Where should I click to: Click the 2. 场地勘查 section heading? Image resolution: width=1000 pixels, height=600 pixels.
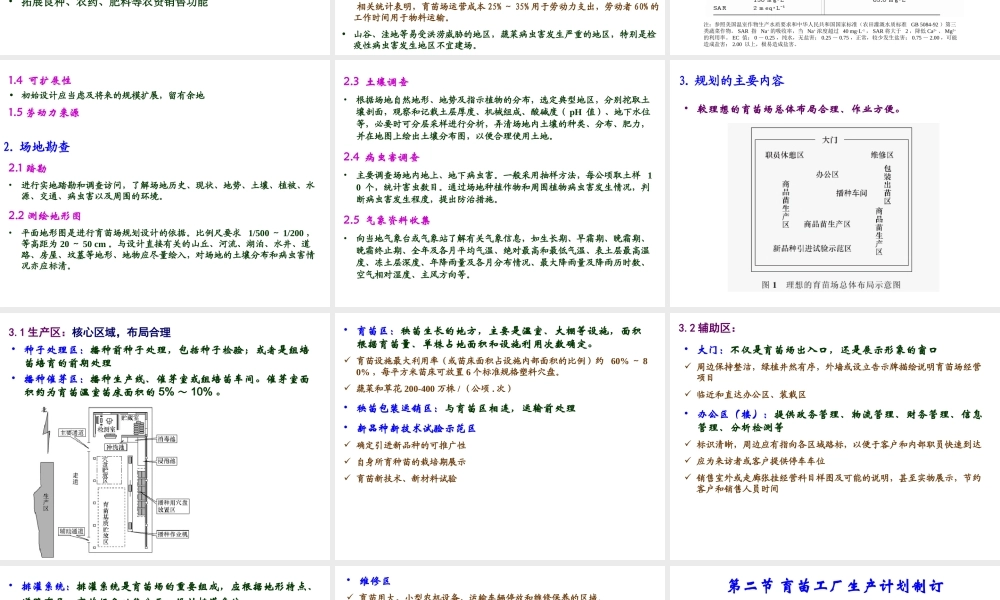[x=37, y=146]
